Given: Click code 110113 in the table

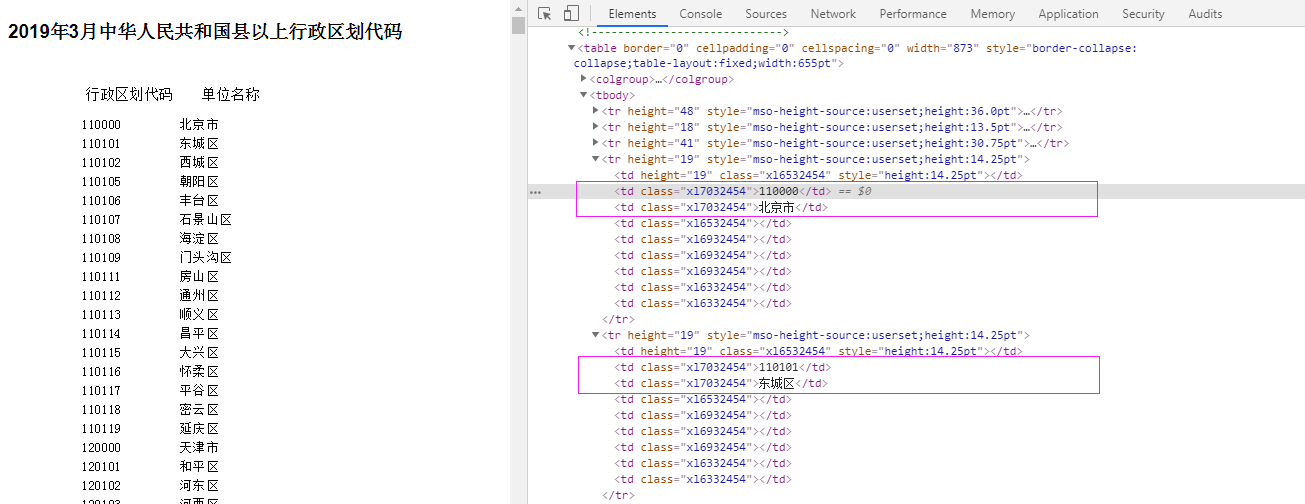Looking at the screenshot, I should pos(101,315).
